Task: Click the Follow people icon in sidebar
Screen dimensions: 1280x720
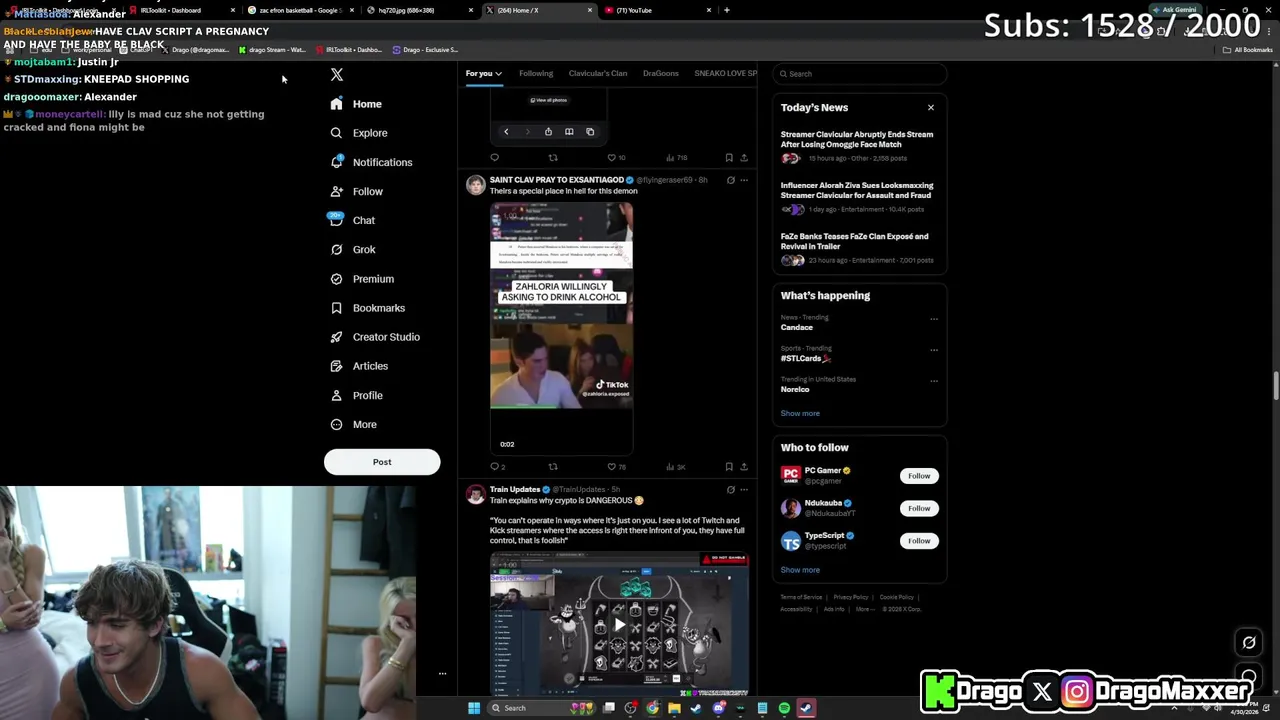Action: 336,191
